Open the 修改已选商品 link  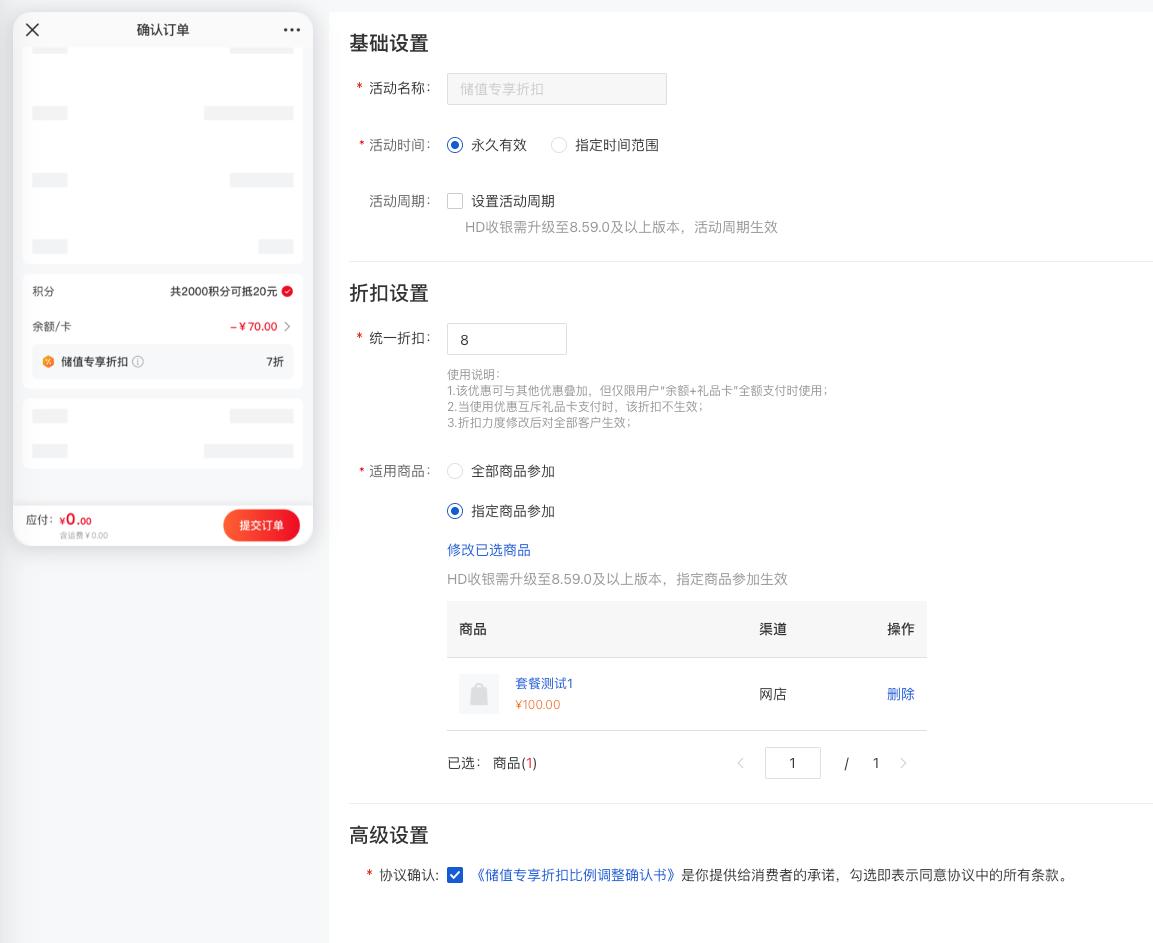tap(489, 550)
